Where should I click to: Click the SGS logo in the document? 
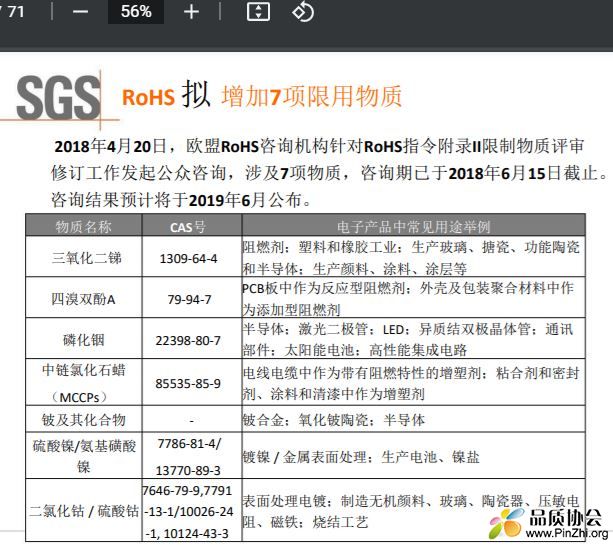tap(59, 98)
